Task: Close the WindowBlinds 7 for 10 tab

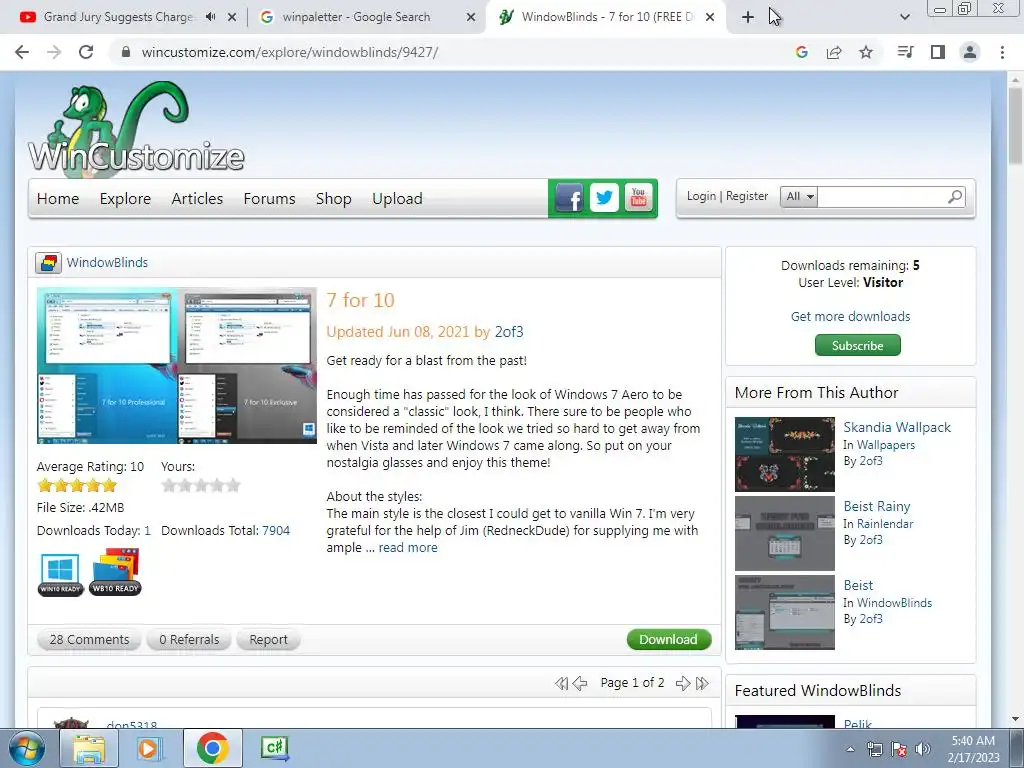Action: [x=710, y=17]
